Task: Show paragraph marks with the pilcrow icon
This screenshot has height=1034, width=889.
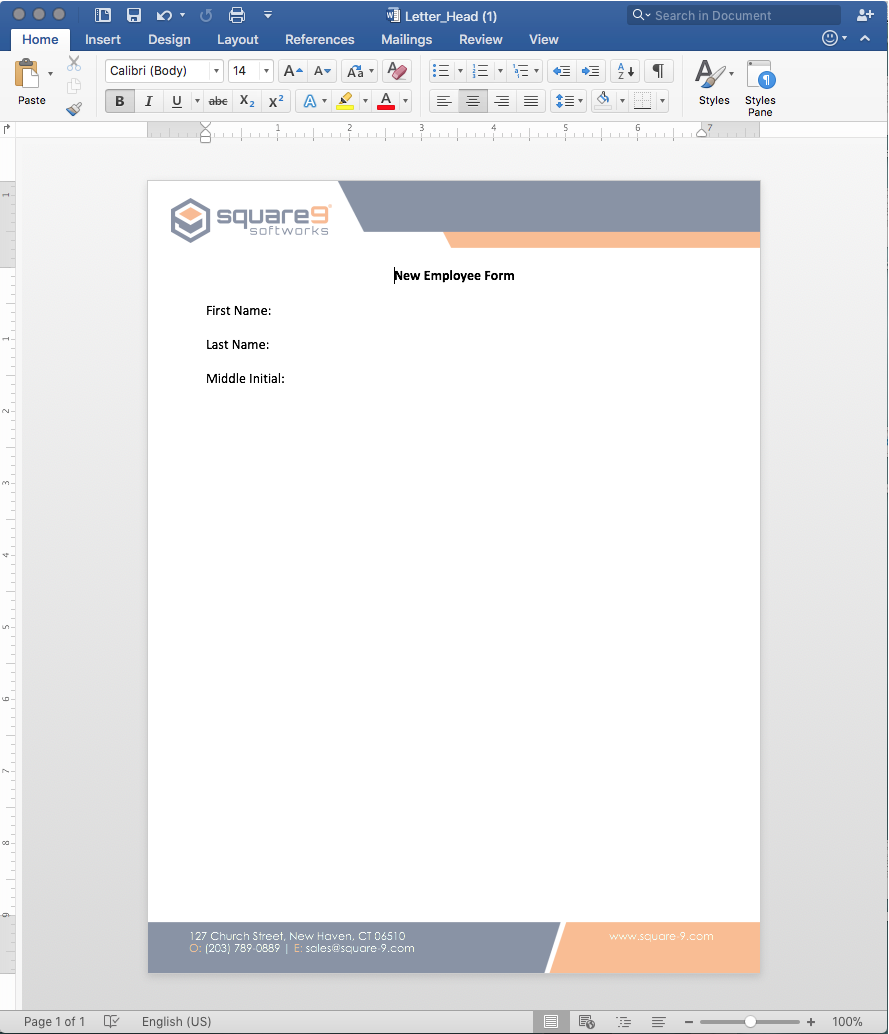Action: tap(657, 71)
